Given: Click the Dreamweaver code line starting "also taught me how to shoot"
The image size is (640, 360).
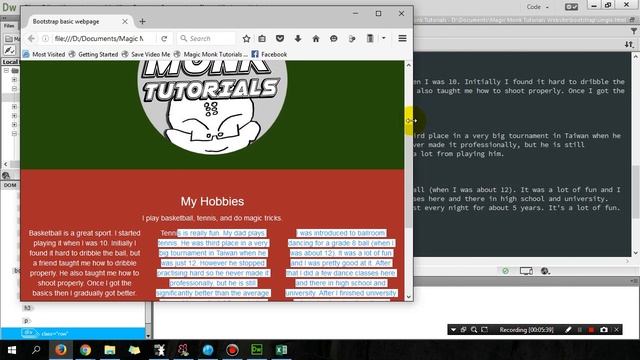Looking at the screenshot, I should pyautogui.click(x=520, y=91).
